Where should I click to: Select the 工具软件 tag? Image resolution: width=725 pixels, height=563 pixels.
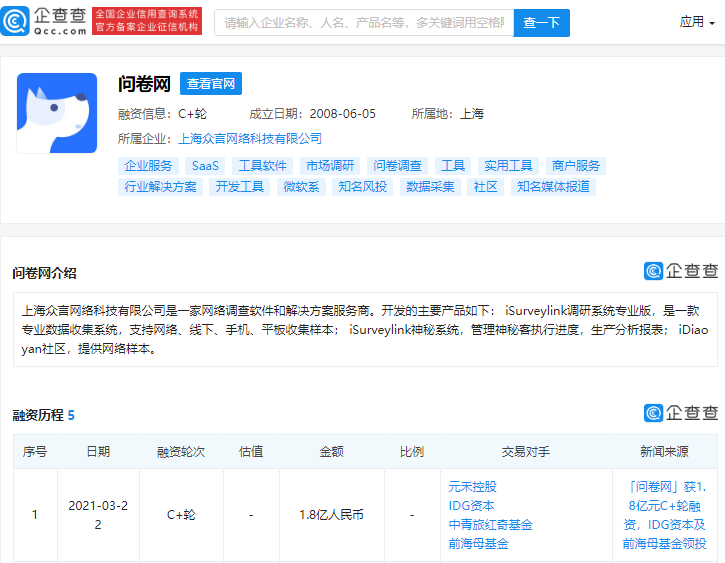click(x=262, y=165)
